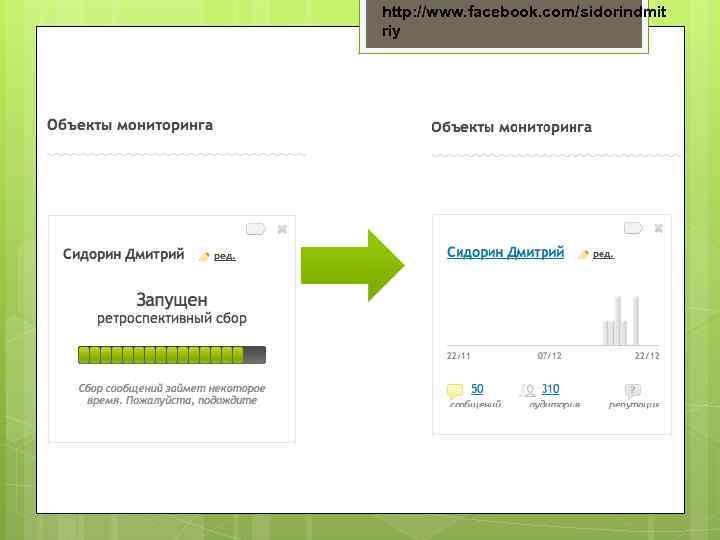Click the pencil icon in the left card
This screenshot has width=720, height=540.
coord(204,256)
